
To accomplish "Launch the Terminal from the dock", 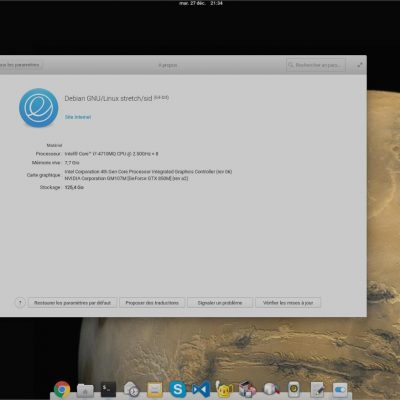I will [108, 389].
